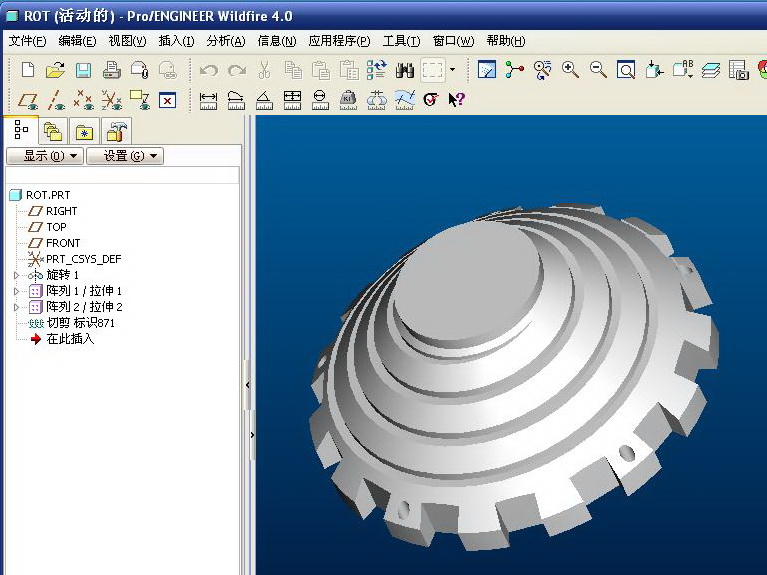Open reorient view tool
This screenshot has width=767, height=575.
coord(654,70)
